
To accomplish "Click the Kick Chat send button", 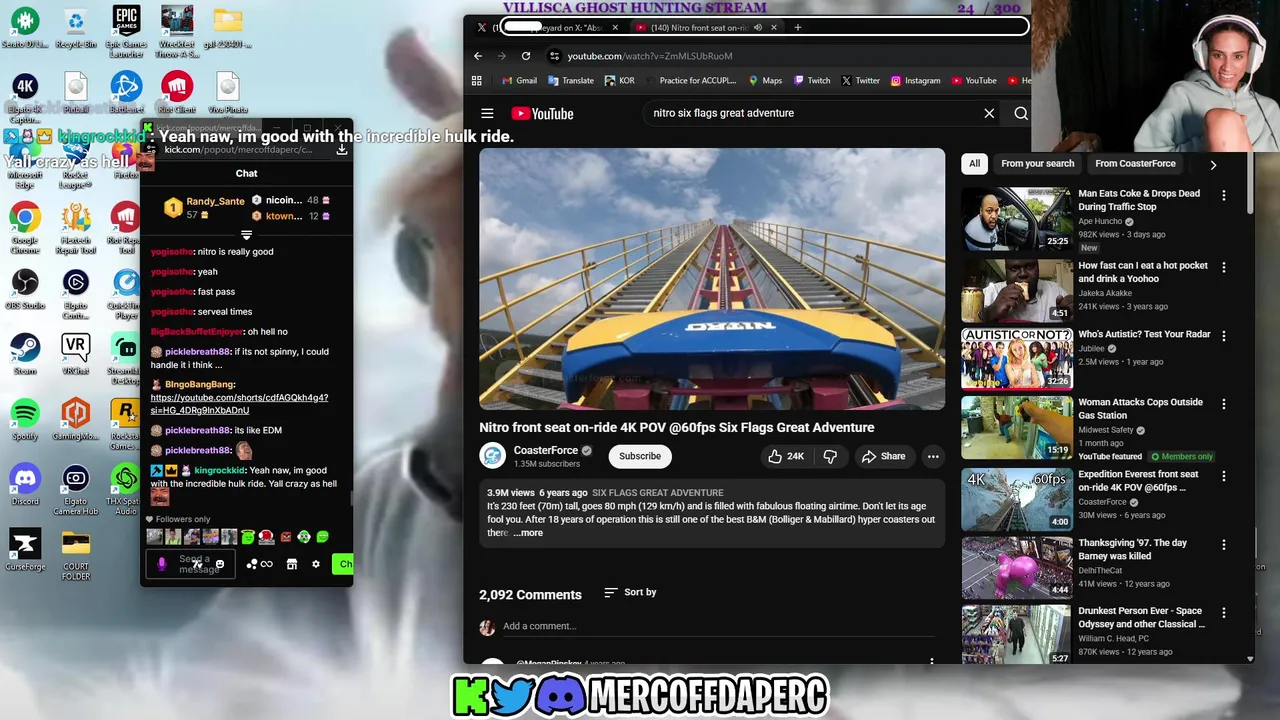I will point(343,564).
